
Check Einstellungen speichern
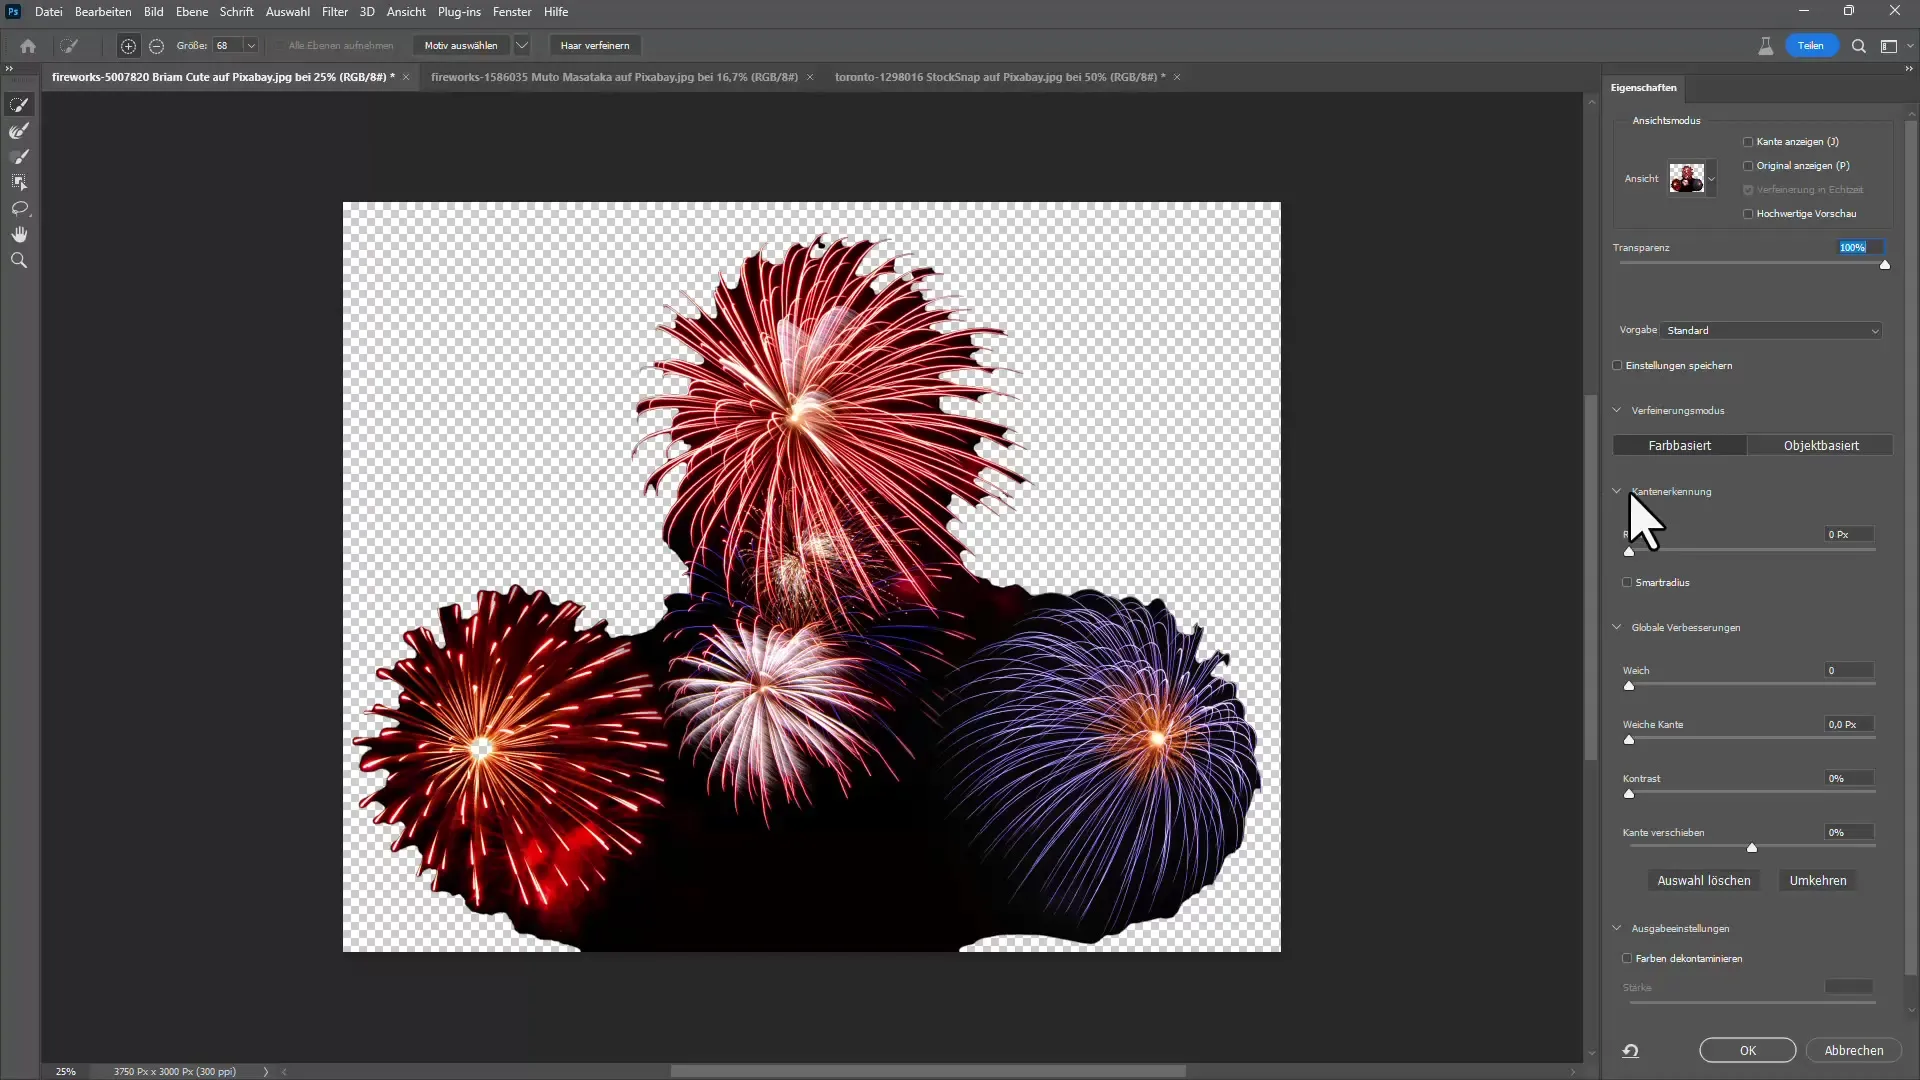(1617, 366)
